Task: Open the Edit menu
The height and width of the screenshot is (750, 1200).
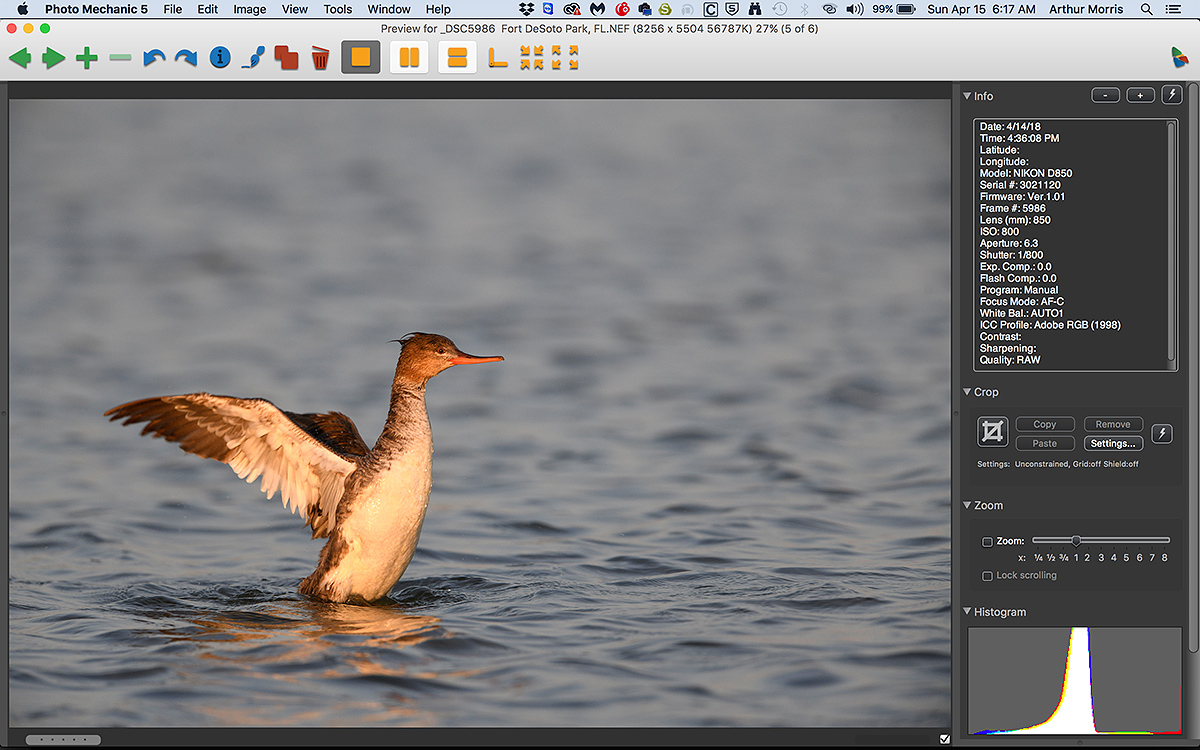Action: 207,9
